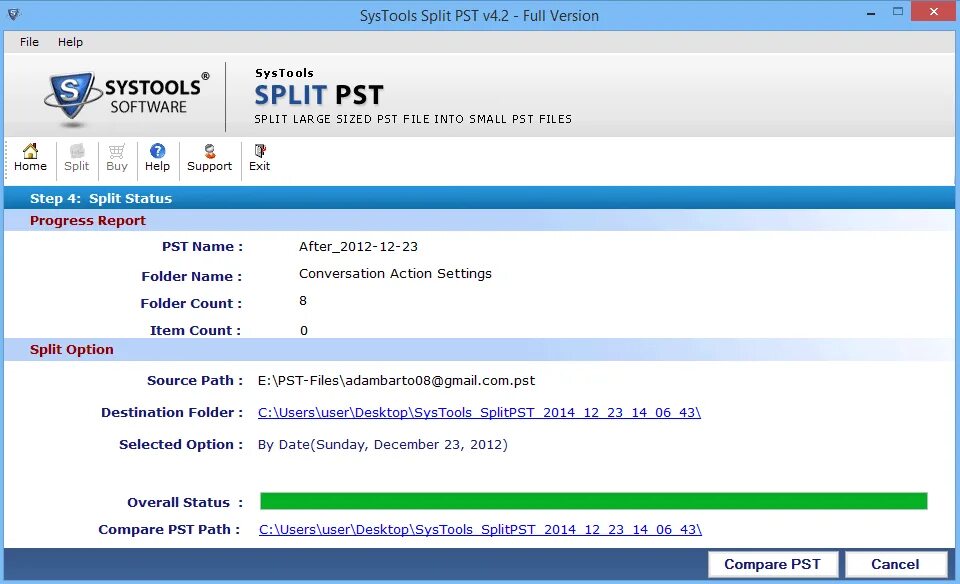Viewport: 960px width, 584px height.
Task: Click the app icon in title bar
Action: 13,13
